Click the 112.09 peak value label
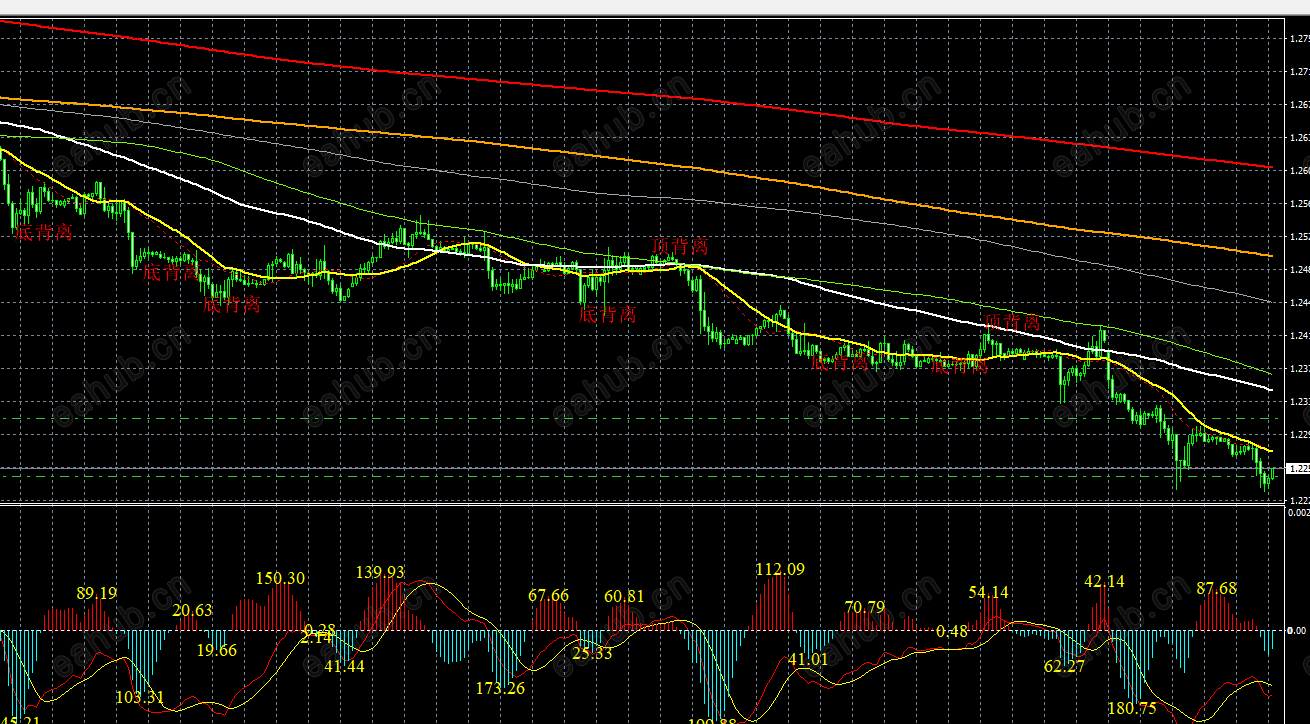 click(781, 570)
